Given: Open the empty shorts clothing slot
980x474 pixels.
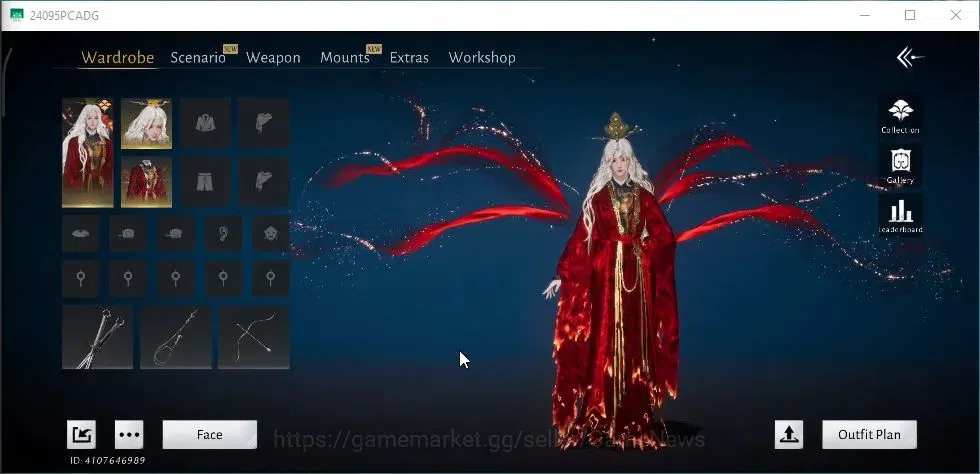Looking at the screenshot, I should (205, 182).
